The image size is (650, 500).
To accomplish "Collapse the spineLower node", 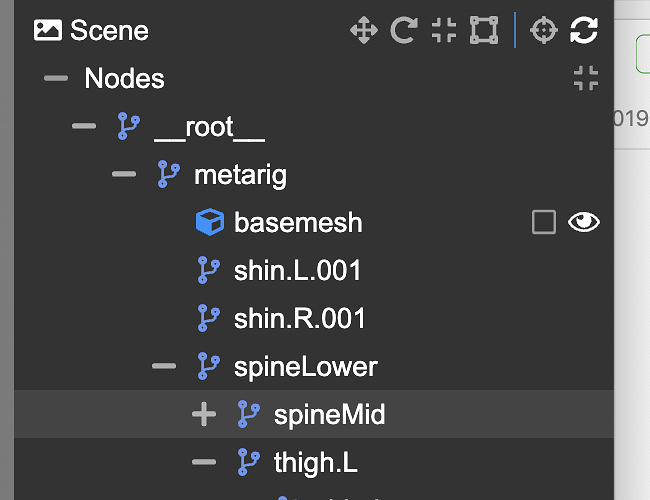I will click(x=164, y=367).
